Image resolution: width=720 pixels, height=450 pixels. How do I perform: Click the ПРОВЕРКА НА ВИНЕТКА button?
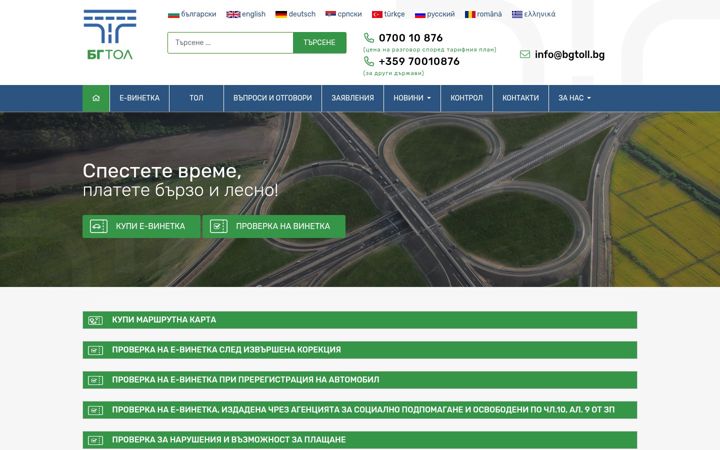point(274,226)
